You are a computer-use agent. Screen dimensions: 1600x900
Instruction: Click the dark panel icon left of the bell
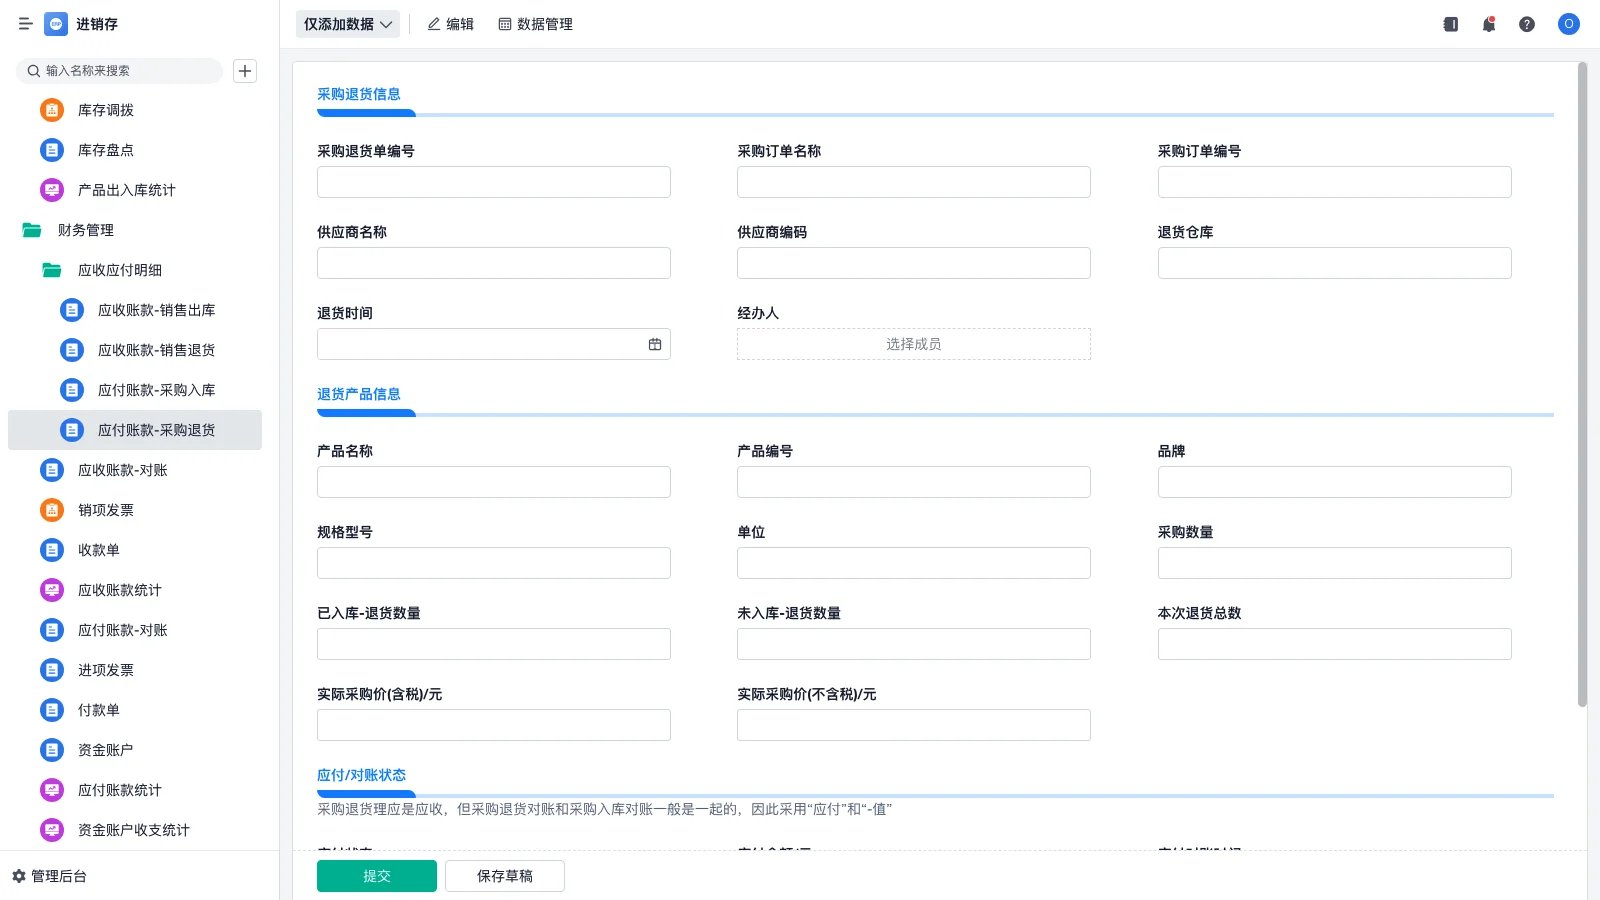click(x=1451, y=24)
